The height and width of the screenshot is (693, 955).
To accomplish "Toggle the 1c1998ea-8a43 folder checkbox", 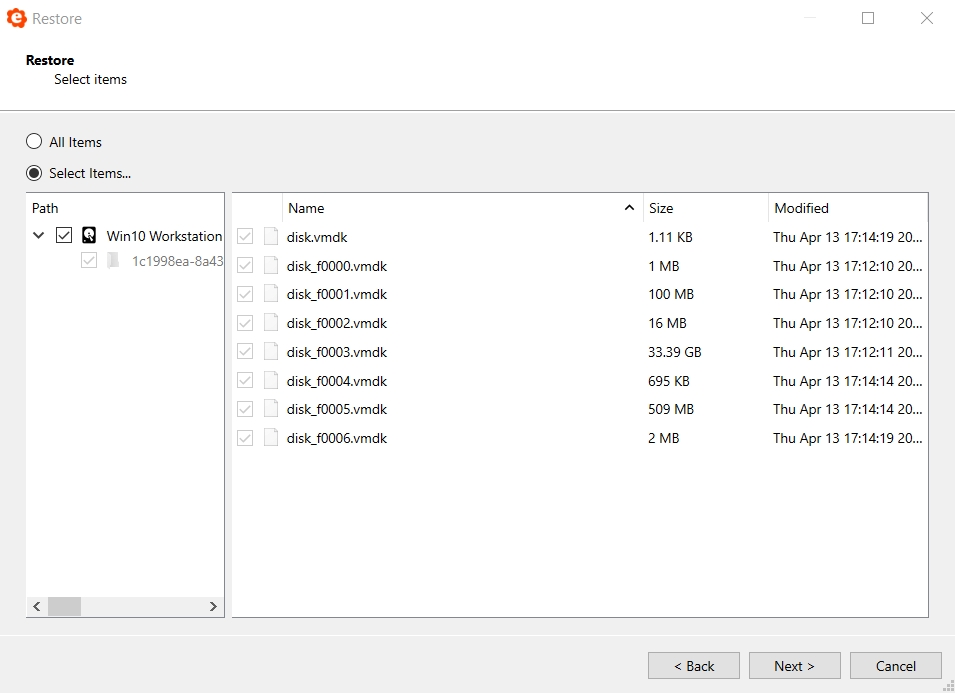I will [89, 261].
